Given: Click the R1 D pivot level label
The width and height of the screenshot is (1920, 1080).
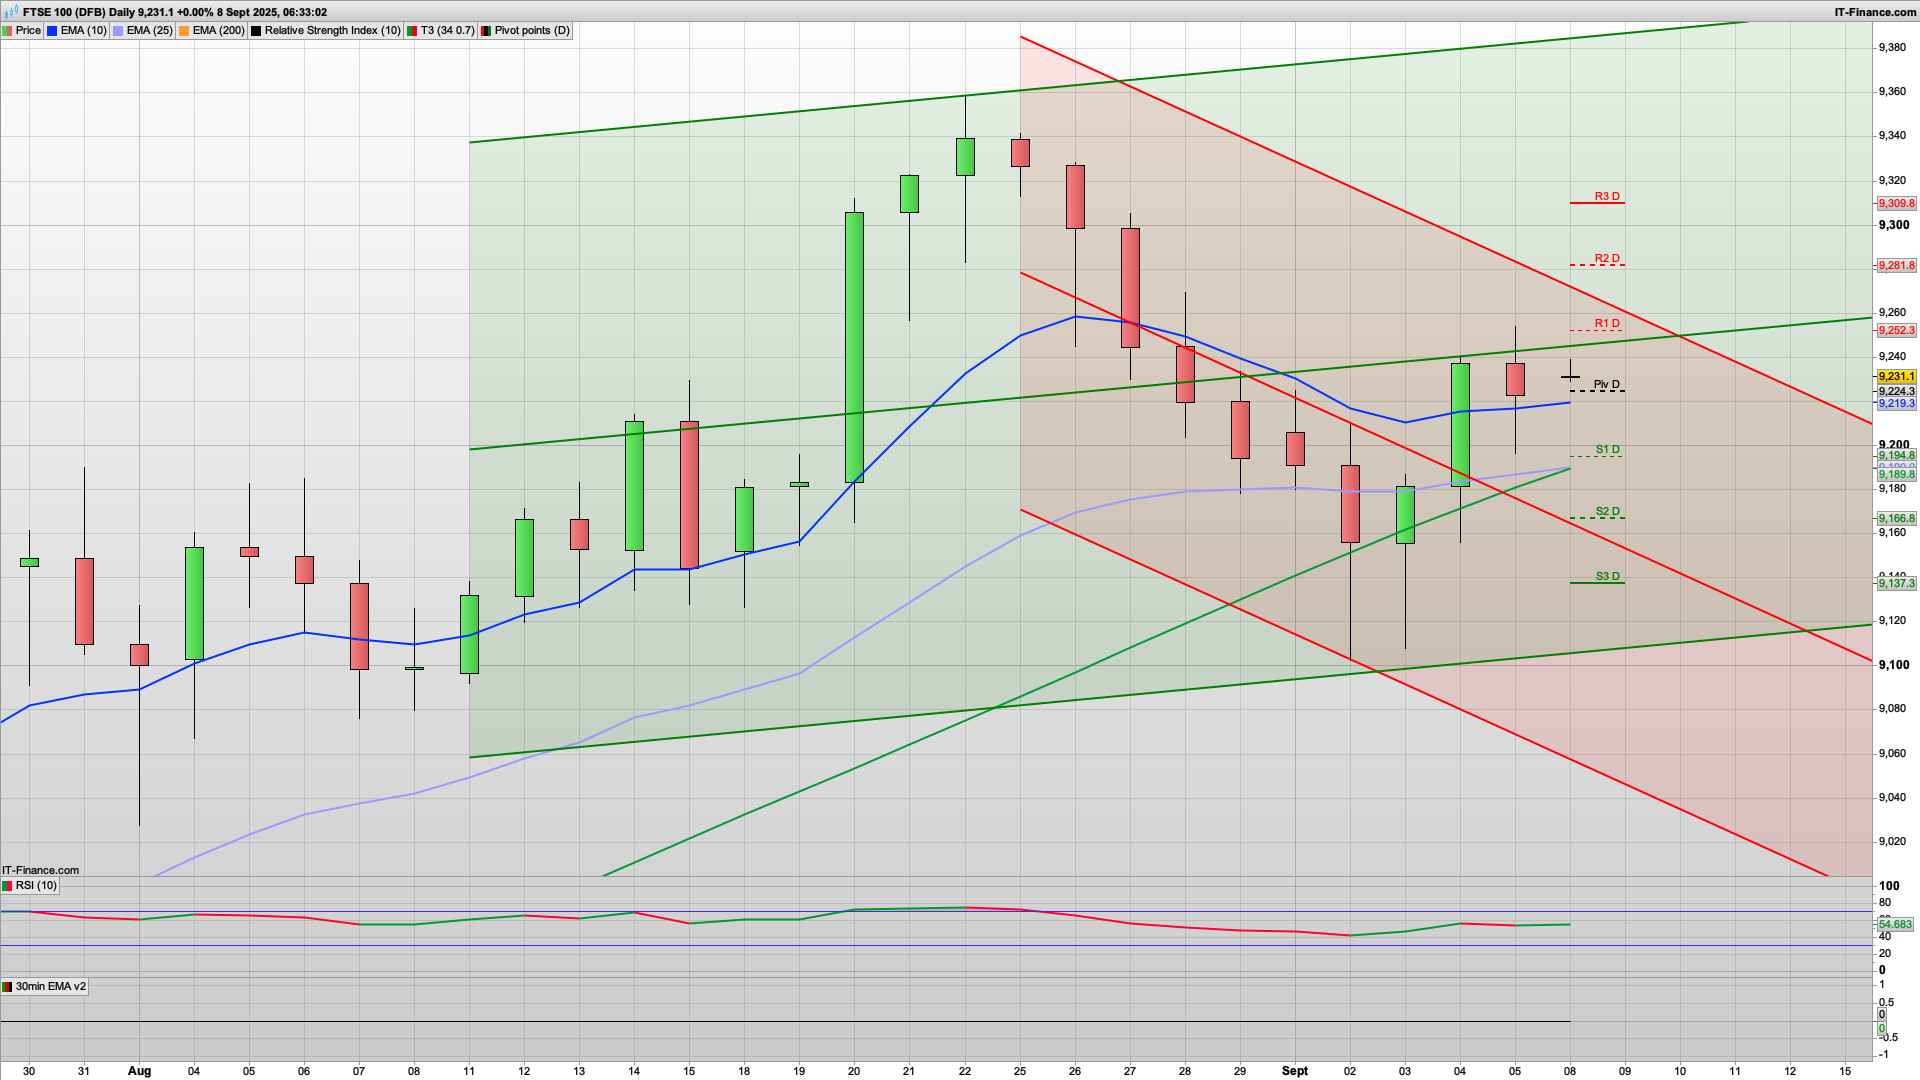Looking at the screenshot, I should 1607,323.
